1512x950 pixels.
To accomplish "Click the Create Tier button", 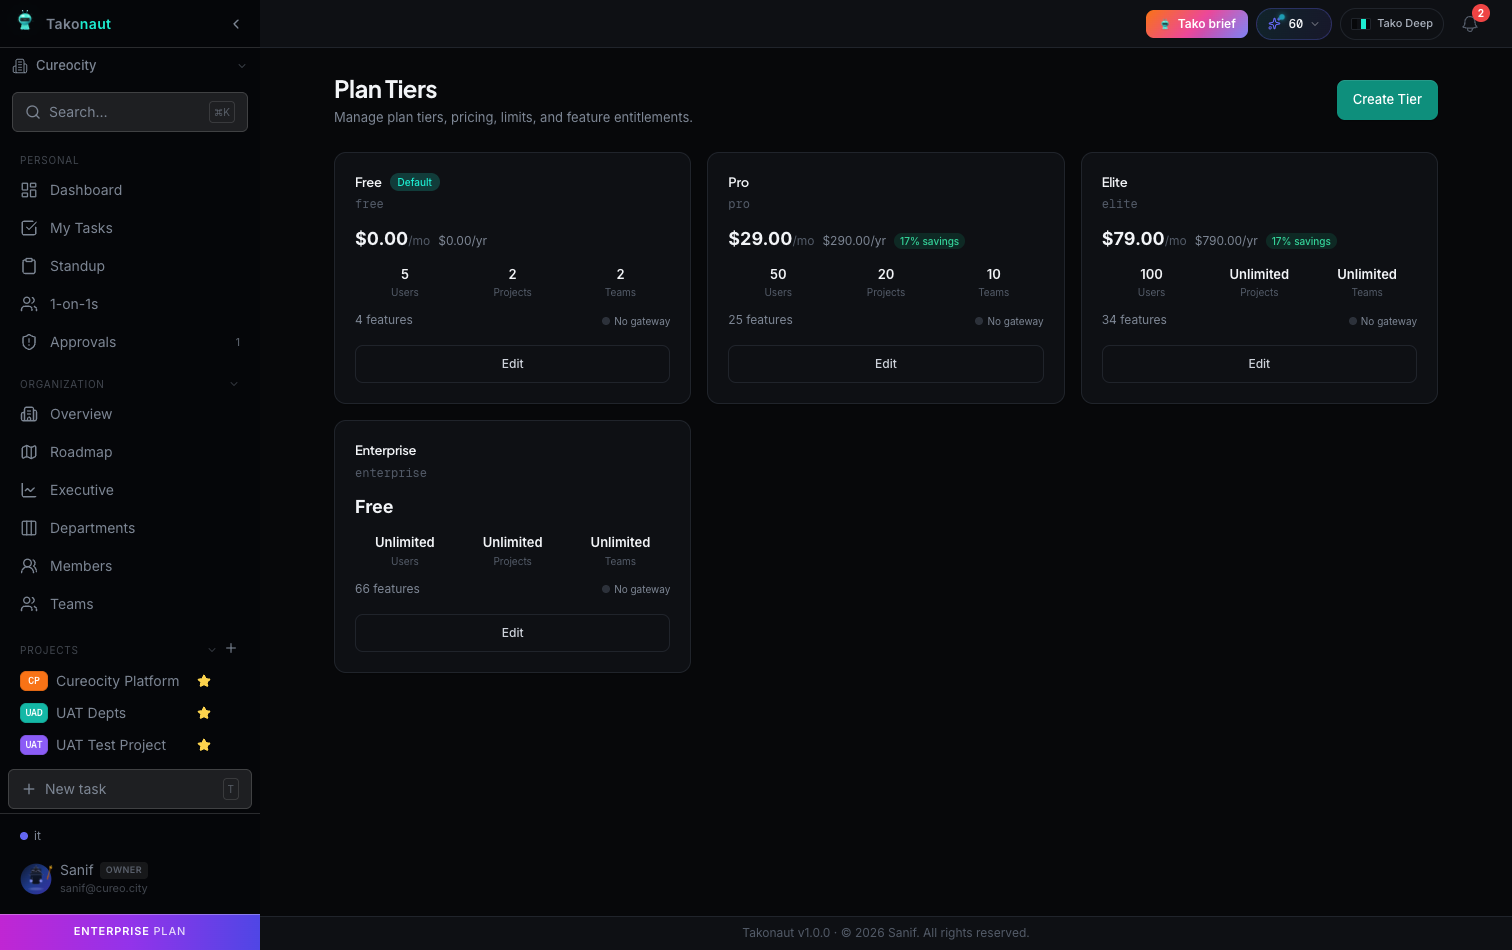I will coord(1387,100).
